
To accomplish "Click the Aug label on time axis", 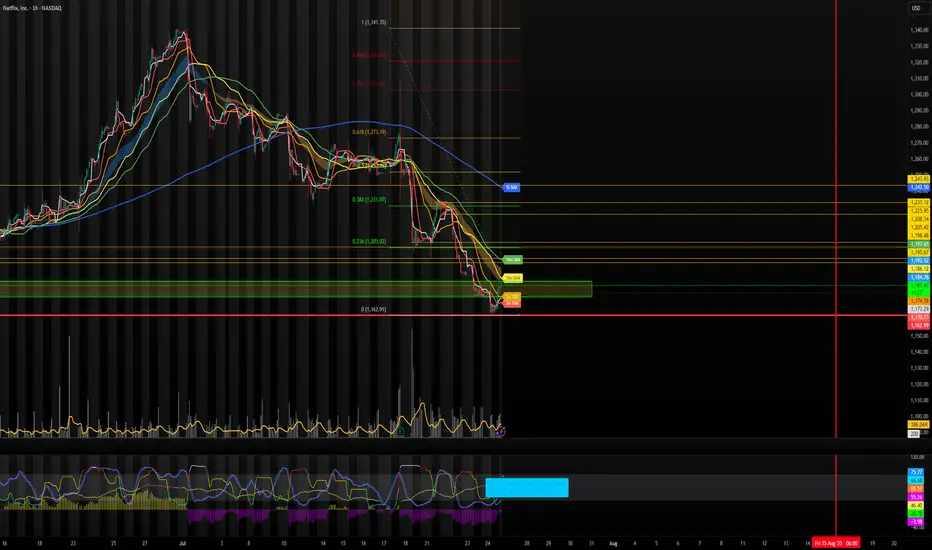I will [x=613, y=543].
